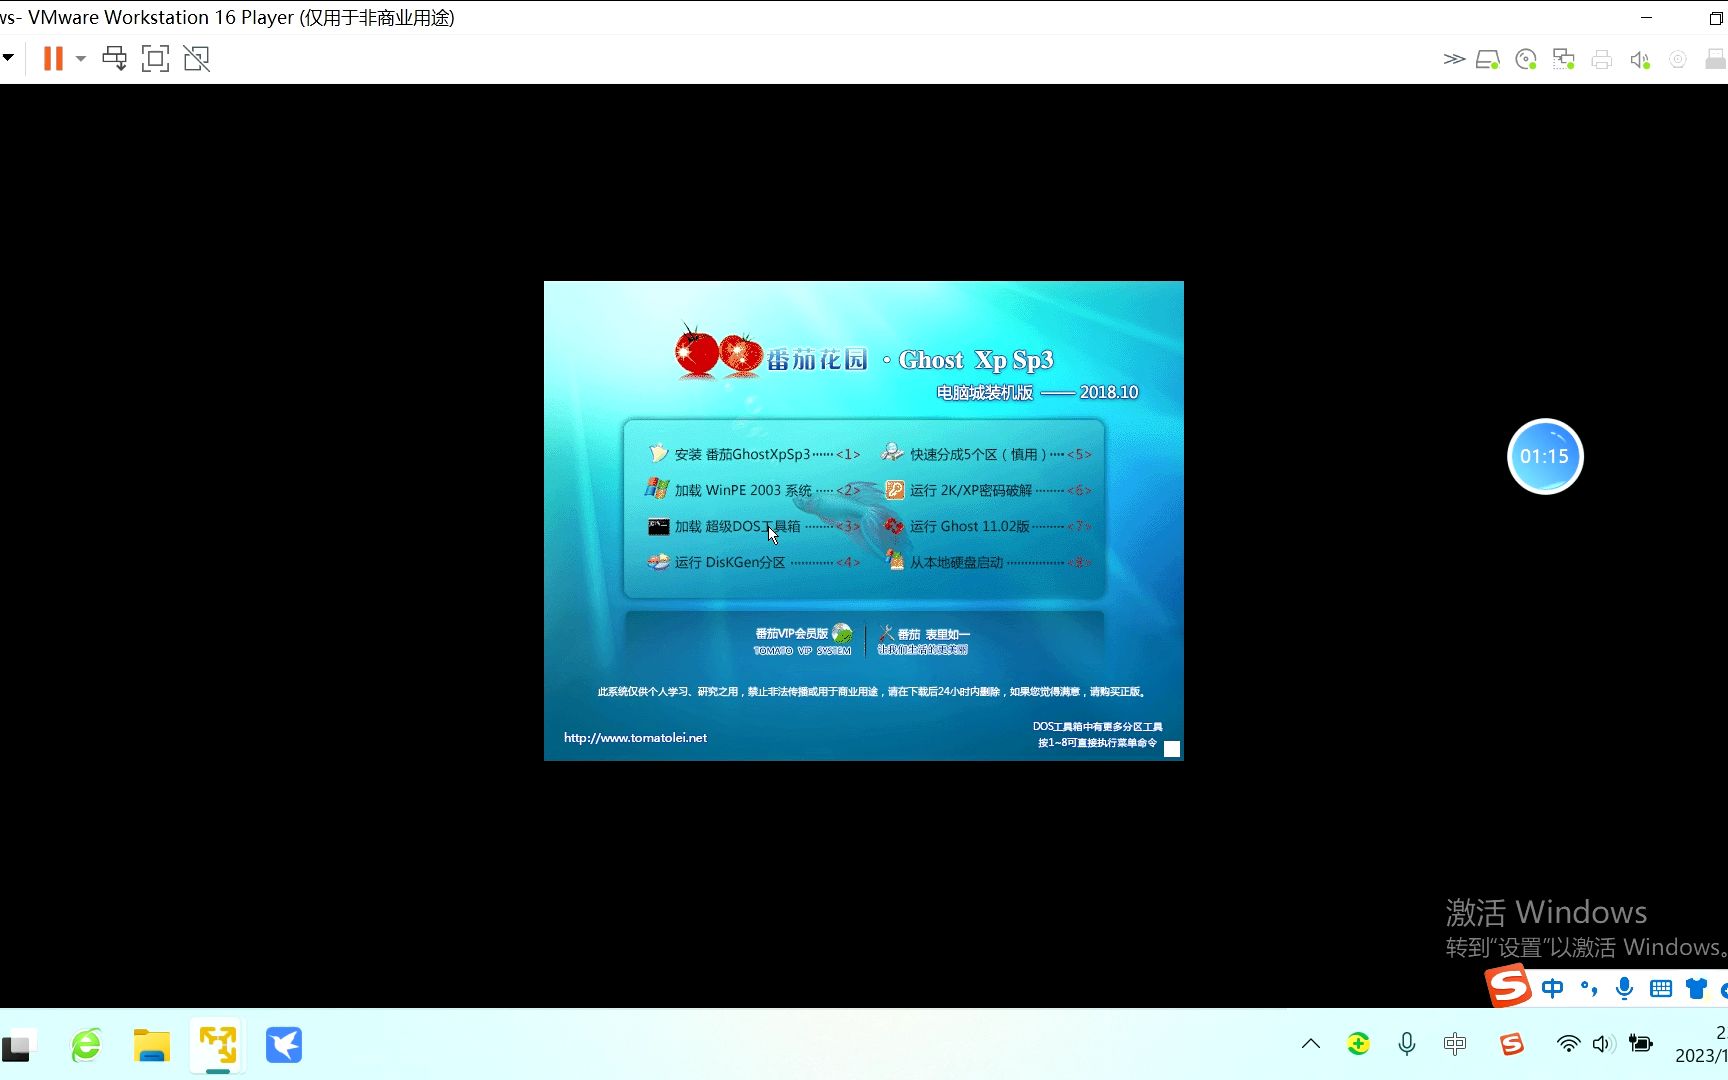The image size is (1728, 1080).
Task: Toggle Unity mode icon
Action: click(x=197, y=59)
